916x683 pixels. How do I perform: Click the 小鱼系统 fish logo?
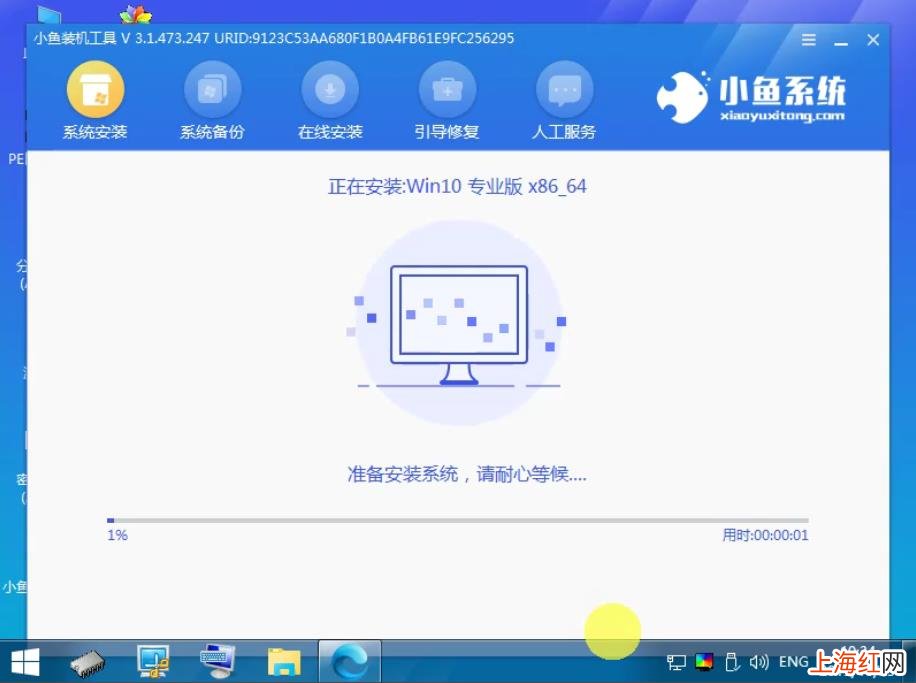[751, 97]
